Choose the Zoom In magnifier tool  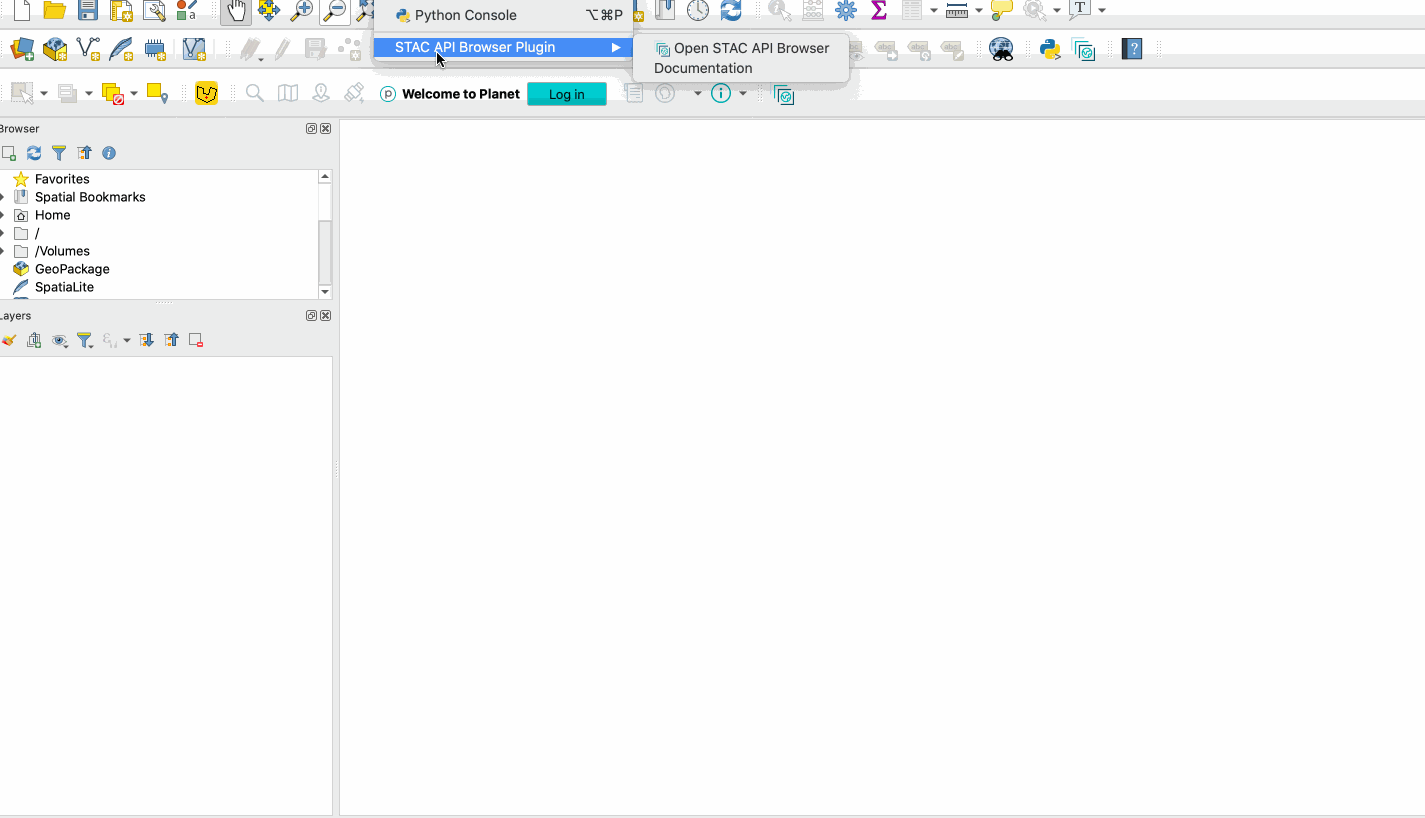(x=301, y=11)
